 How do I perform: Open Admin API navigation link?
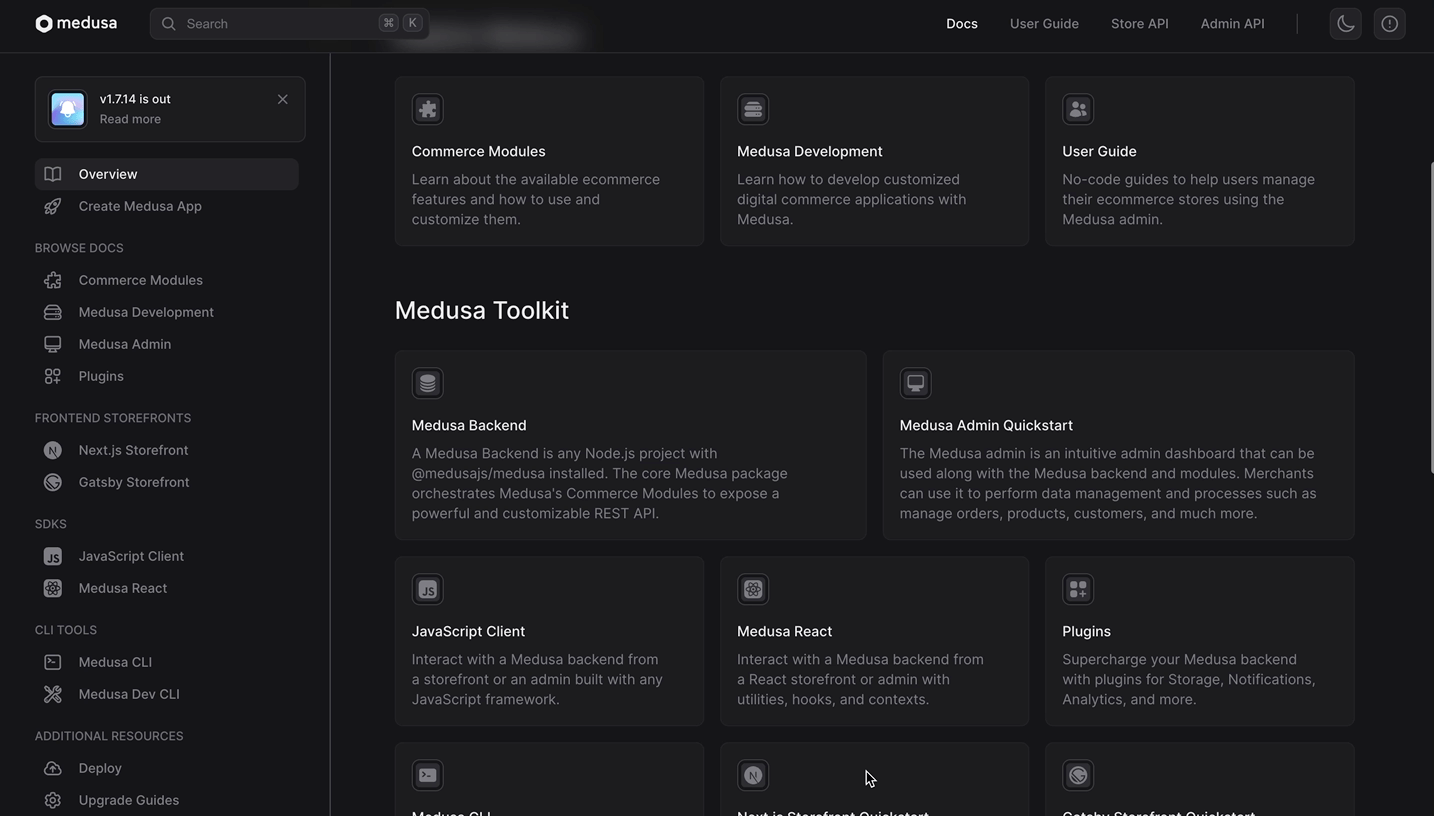coord(1233,23)
